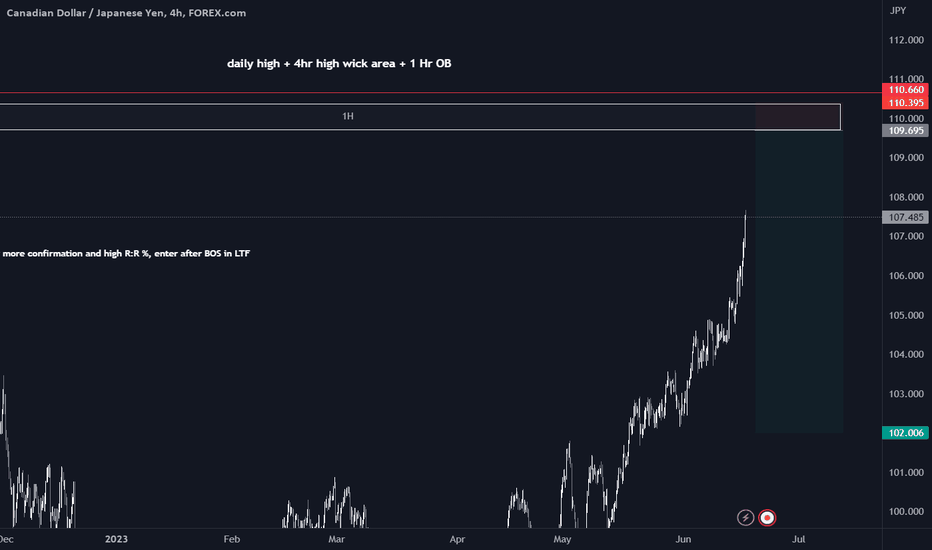Select the red horizontal line near 110.660

pos(441,93)
